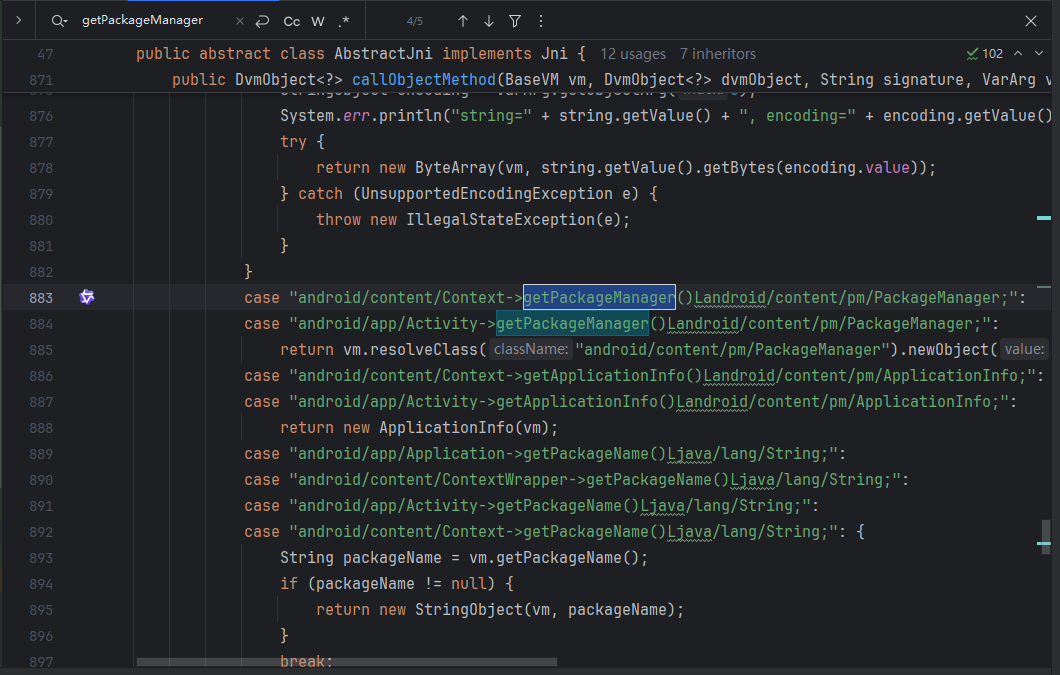Go to next occurrence with down arrow
Image resolution: width=1060 pixels, height=675 pixels.
488,21
